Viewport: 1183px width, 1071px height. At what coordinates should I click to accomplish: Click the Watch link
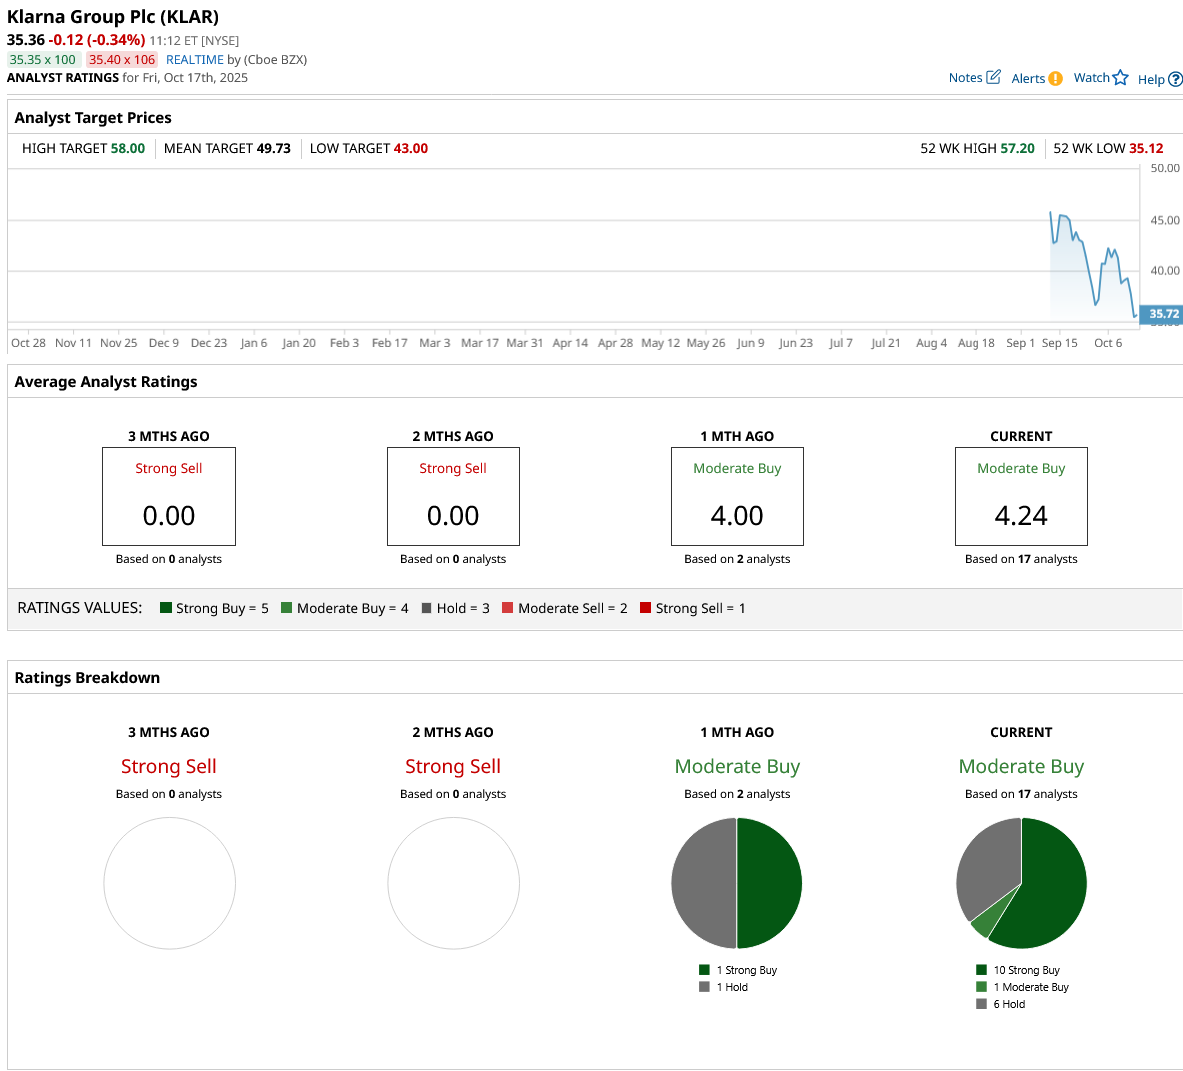1091,78
